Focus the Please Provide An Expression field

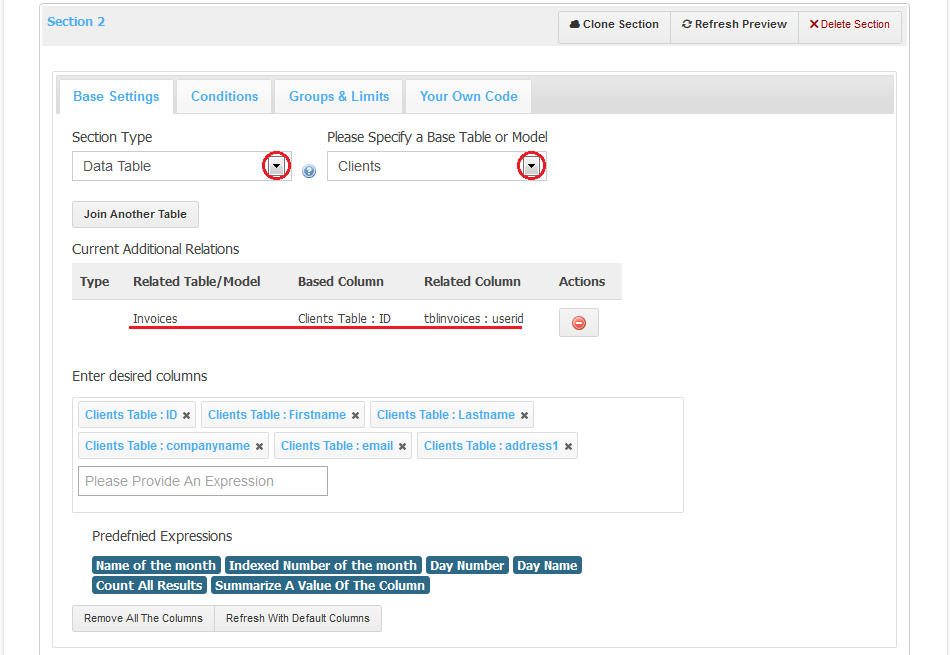203,481
